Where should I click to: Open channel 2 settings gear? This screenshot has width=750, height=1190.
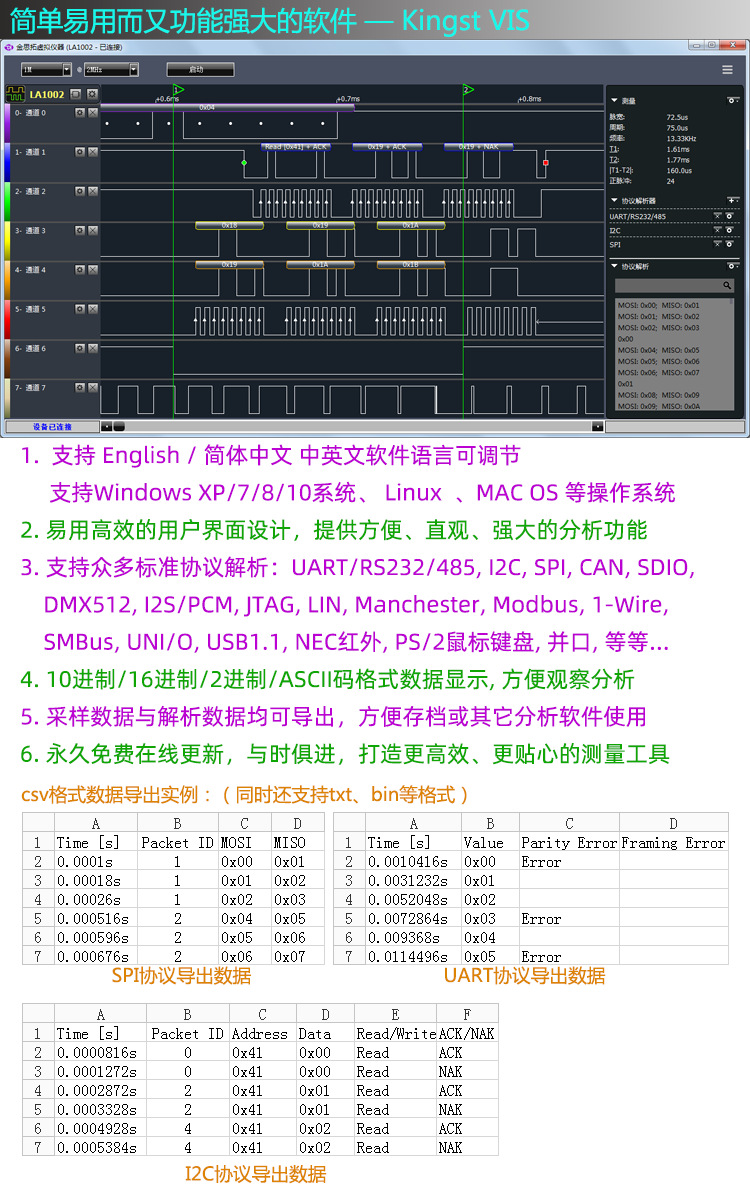80,191
